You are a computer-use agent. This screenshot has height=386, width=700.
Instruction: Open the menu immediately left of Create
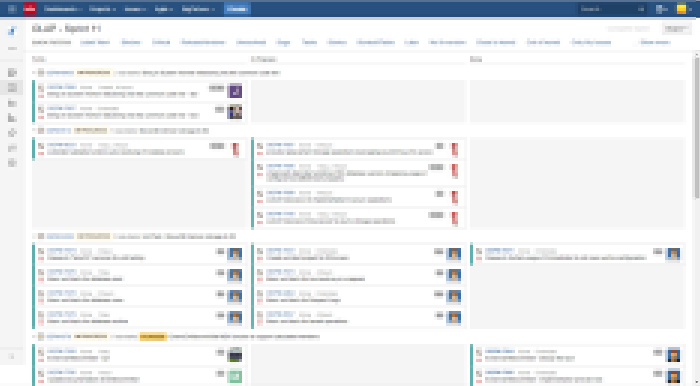click(x=198, y=9)
